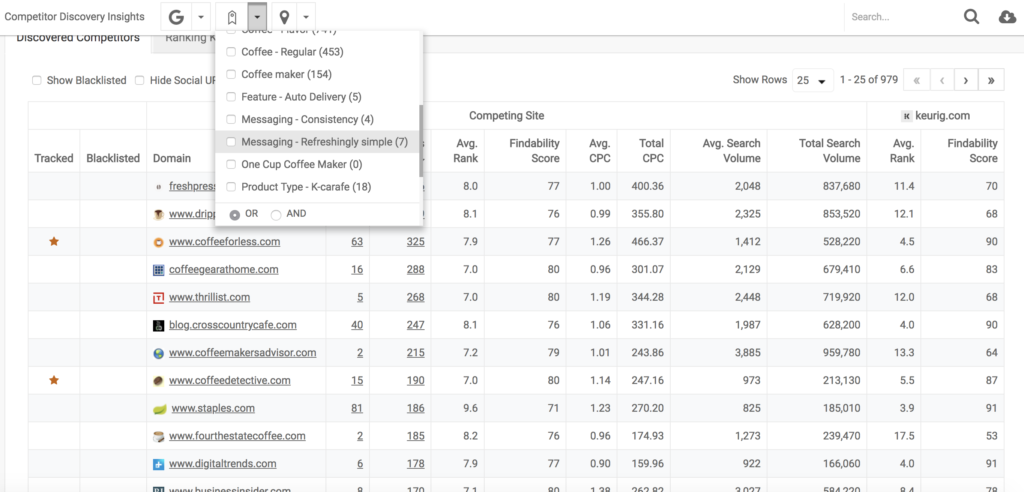Open the location dropdown arrow
The width and height of the screenshot is (1024, 492).
tap(306, 16)
